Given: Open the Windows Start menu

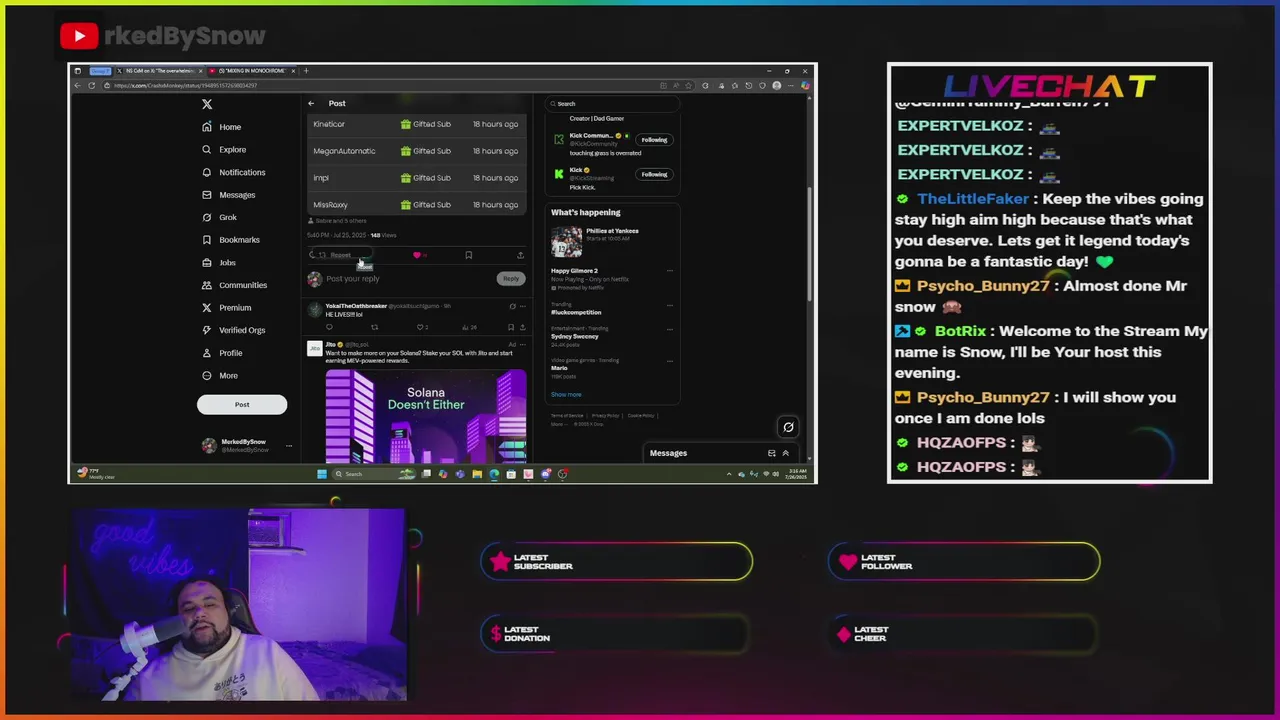Looking at the screenshot, I should click(x=321, y=474).
